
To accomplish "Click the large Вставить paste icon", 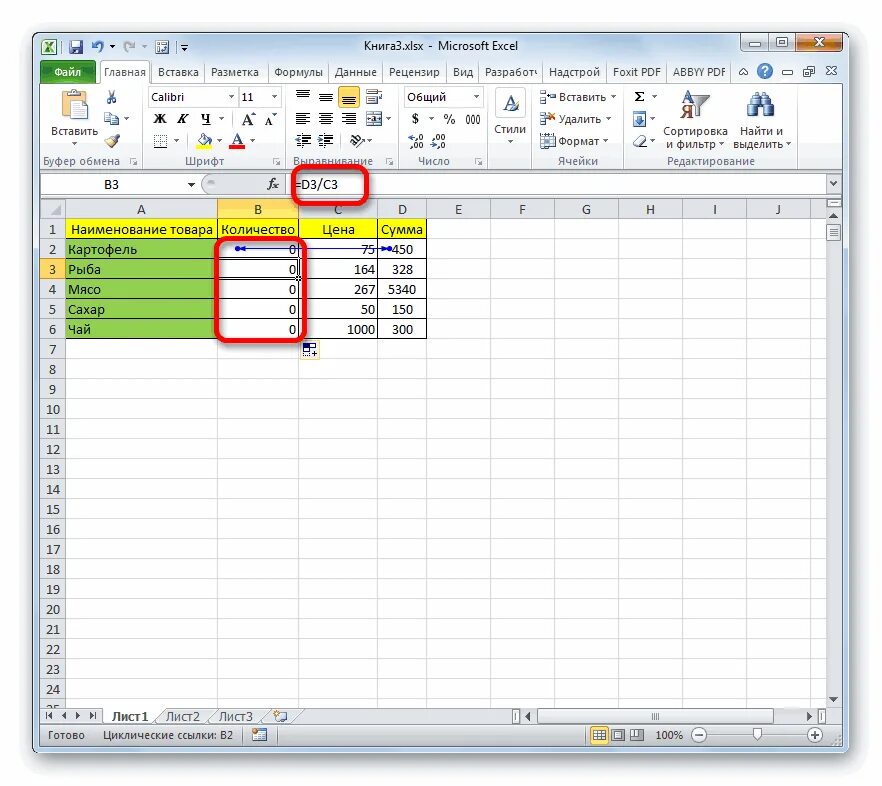I will pyautogui.click(x=75, y=106).
